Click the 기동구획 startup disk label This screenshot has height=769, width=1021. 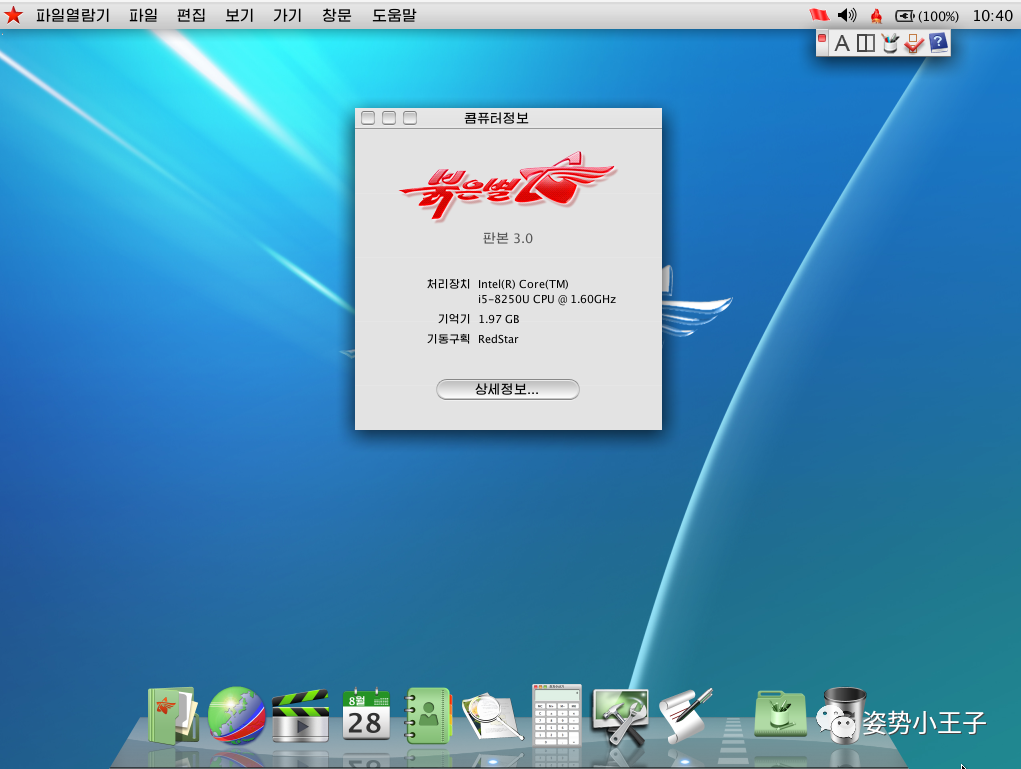(x=448, y=339)
